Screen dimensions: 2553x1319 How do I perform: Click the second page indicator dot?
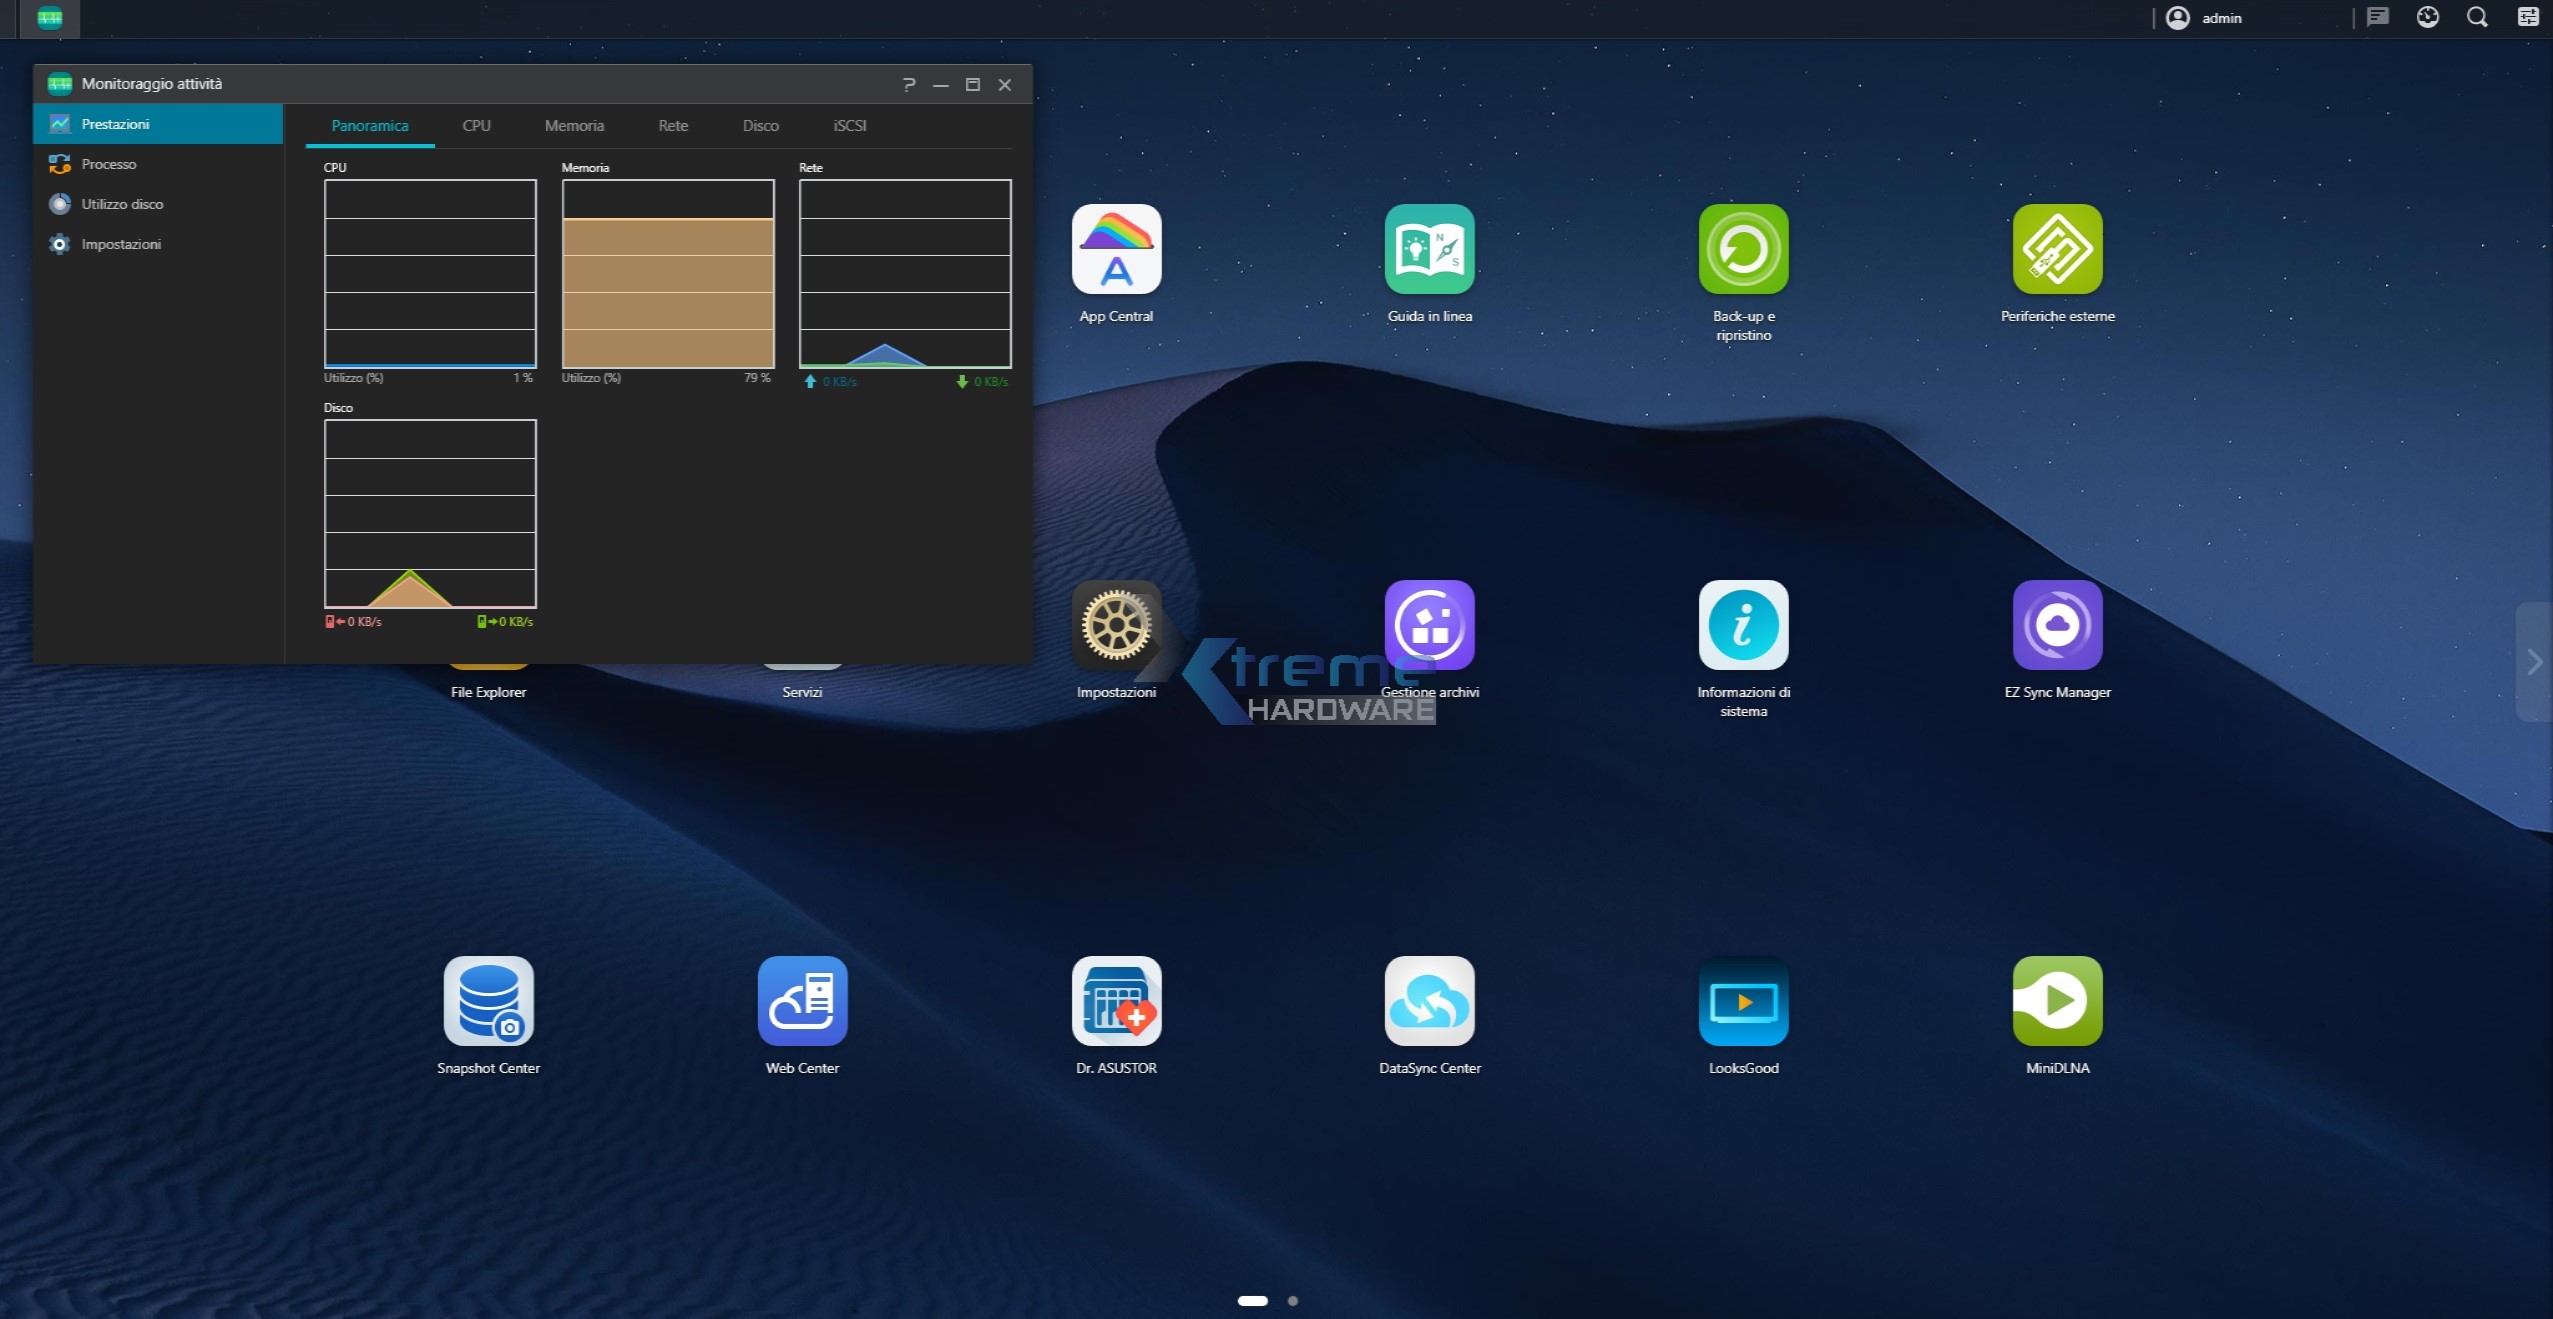tap(1293, 1301)
